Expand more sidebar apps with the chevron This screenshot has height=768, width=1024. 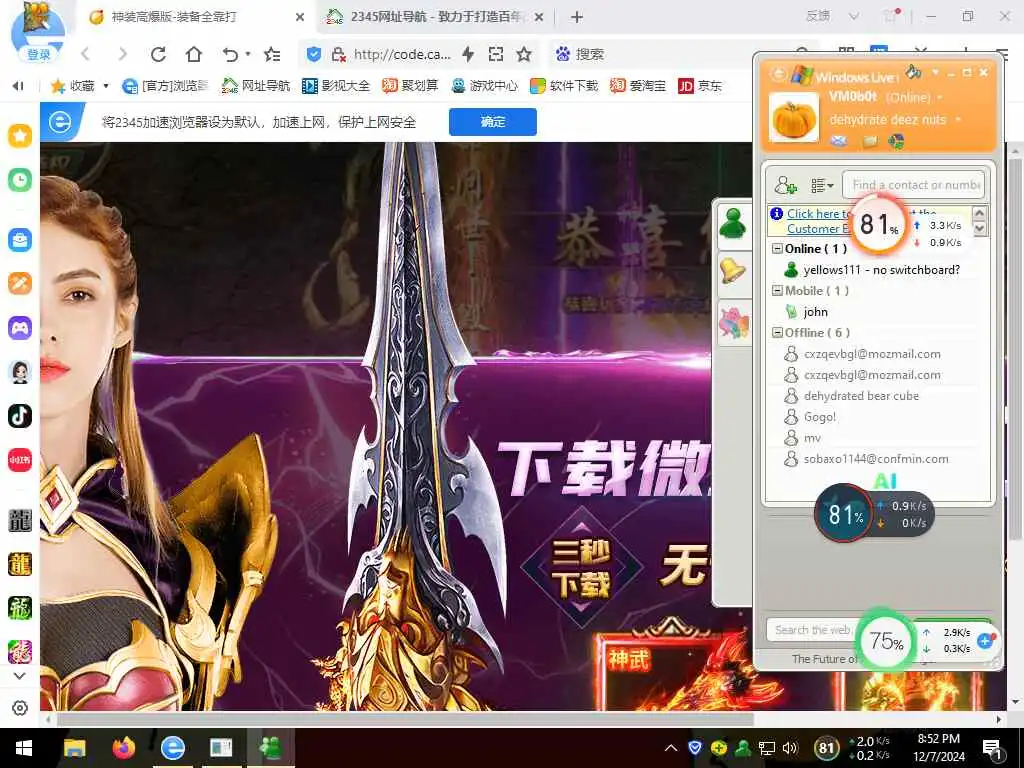point(20,676)
